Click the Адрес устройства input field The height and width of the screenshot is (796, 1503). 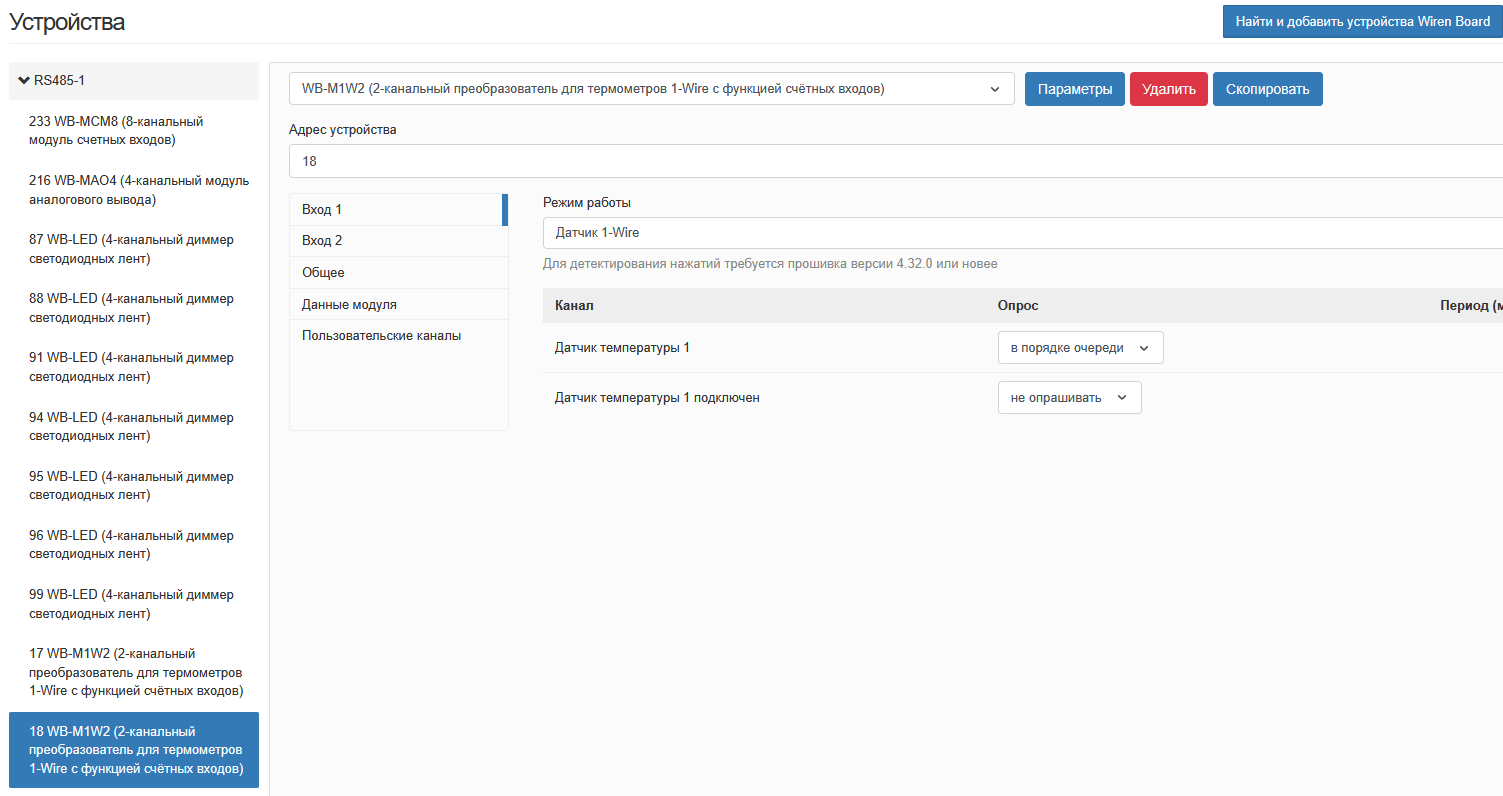(x=890, y=161)
